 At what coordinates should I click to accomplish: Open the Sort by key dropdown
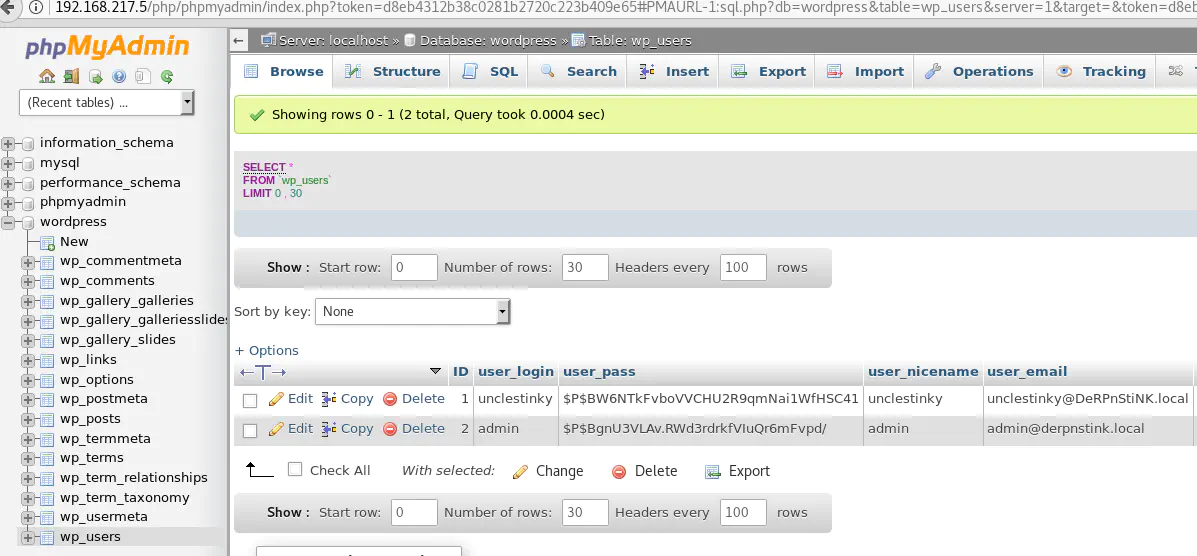(x=412, y=311)
